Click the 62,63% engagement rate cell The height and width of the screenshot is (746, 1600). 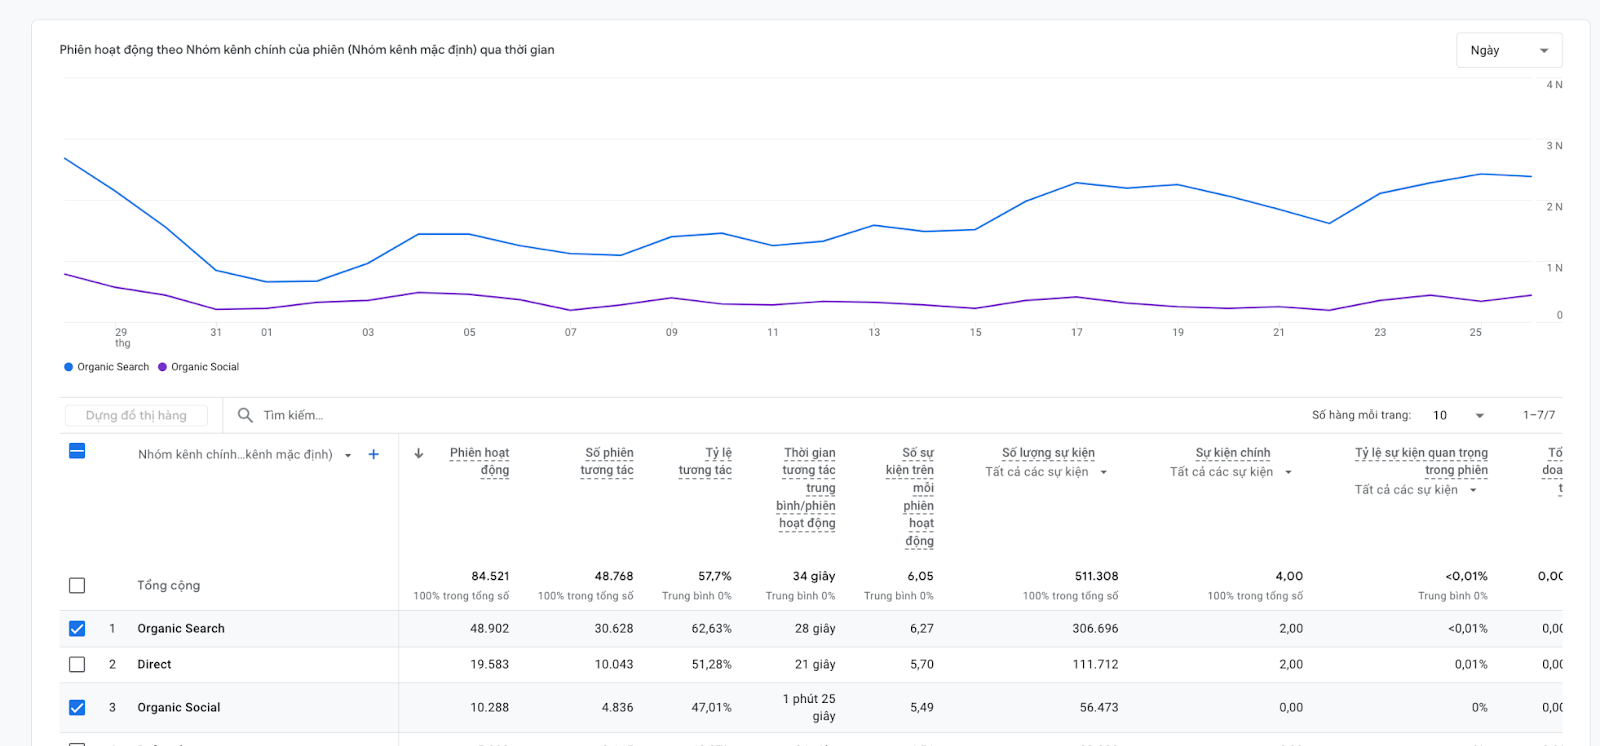(x=712, y=628)
